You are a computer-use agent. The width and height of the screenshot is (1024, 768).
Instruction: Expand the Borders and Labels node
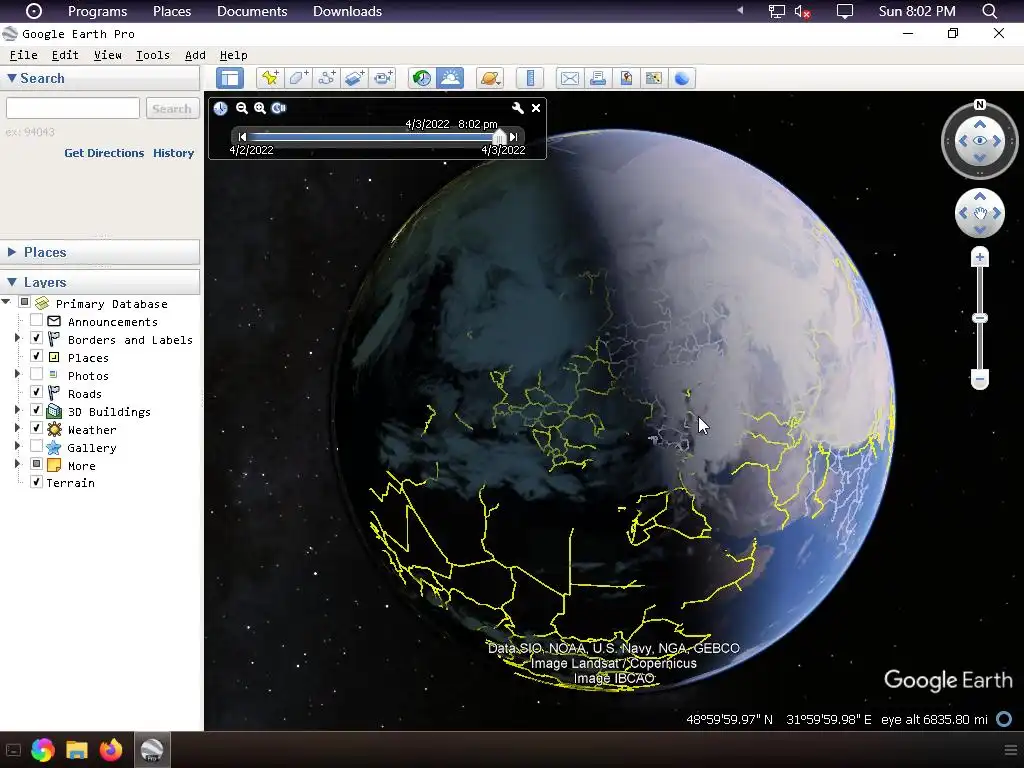tap(18, 338)
